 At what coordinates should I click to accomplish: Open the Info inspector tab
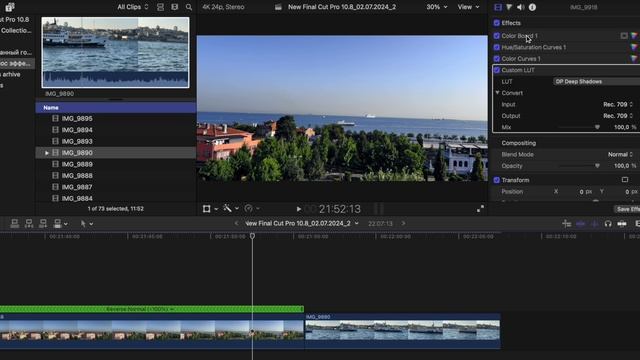tap(532, 7)
